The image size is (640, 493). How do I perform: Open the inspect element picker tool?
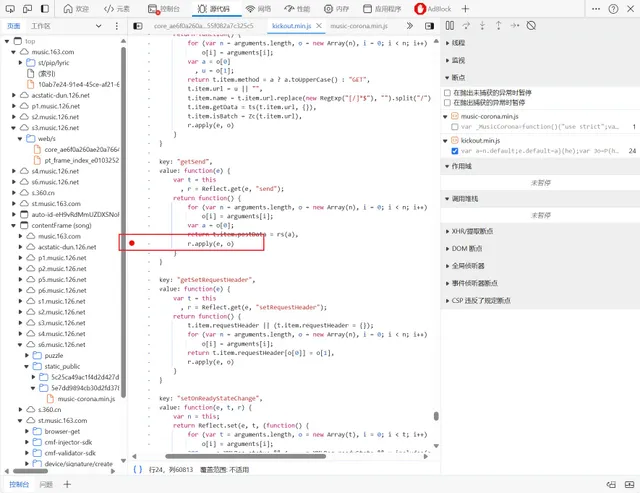coord(10,9)
